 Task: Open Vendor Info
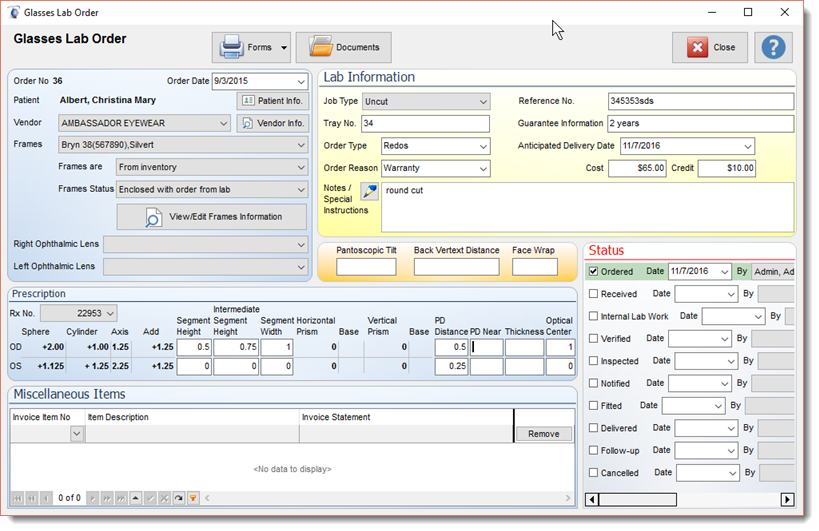[272, 123]
